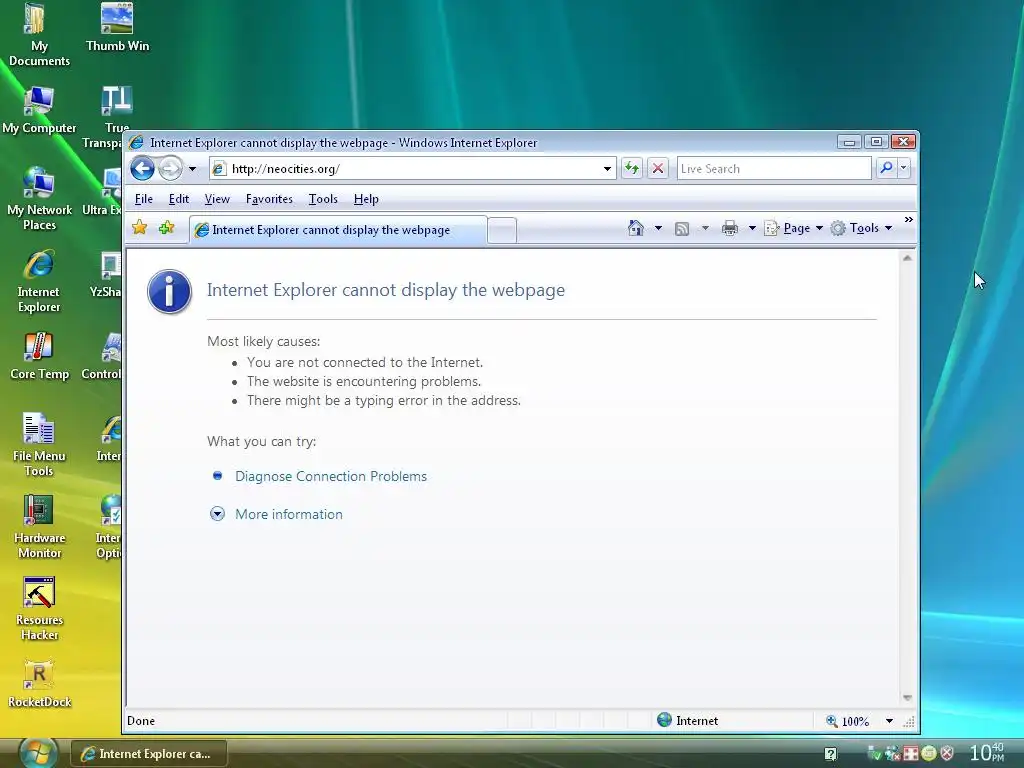Click the RocketDock desktop icon

pyautogui.click(x=39, y=684)
